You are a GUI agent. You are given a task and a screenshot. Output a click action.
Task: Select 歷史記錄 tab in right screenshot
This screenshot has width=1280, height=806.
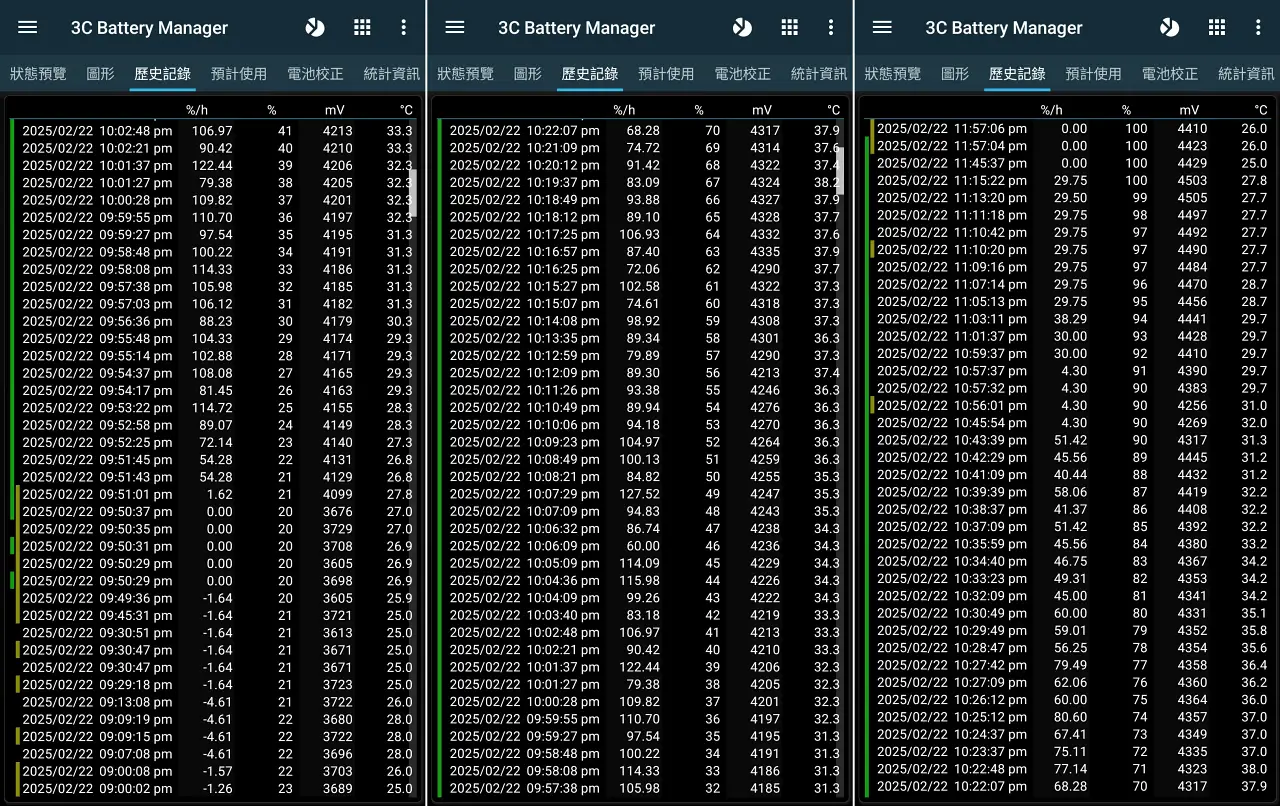click(x=1016, y=73)
